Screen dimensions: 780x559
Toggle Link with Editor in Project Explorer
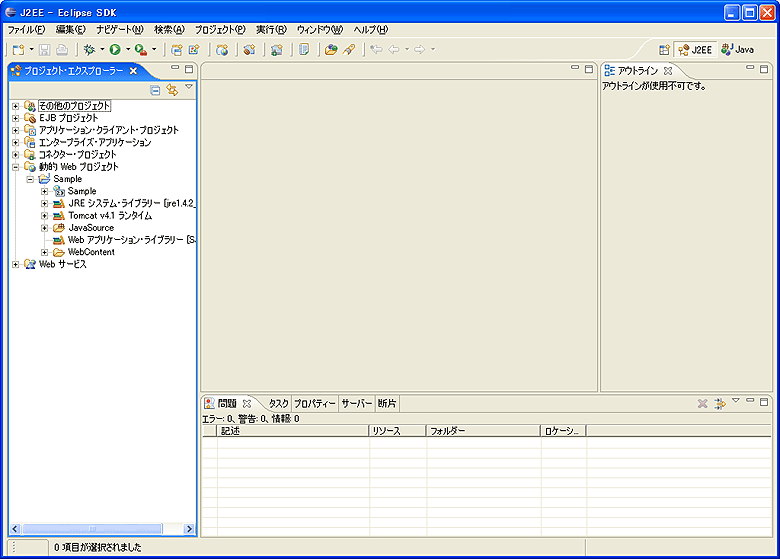[172, 90]
